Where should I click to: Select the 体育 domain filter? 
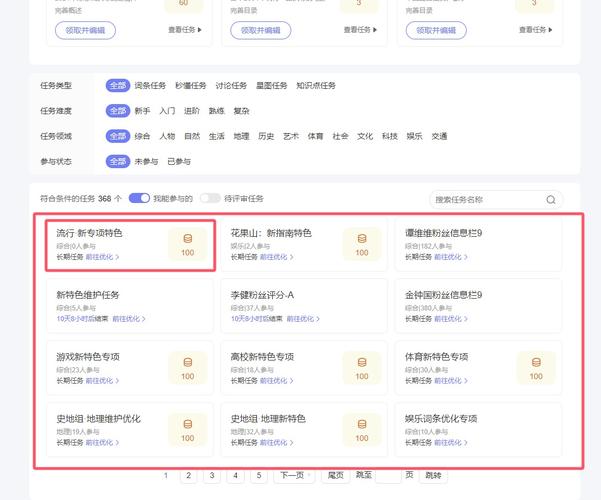coord(315,136)
